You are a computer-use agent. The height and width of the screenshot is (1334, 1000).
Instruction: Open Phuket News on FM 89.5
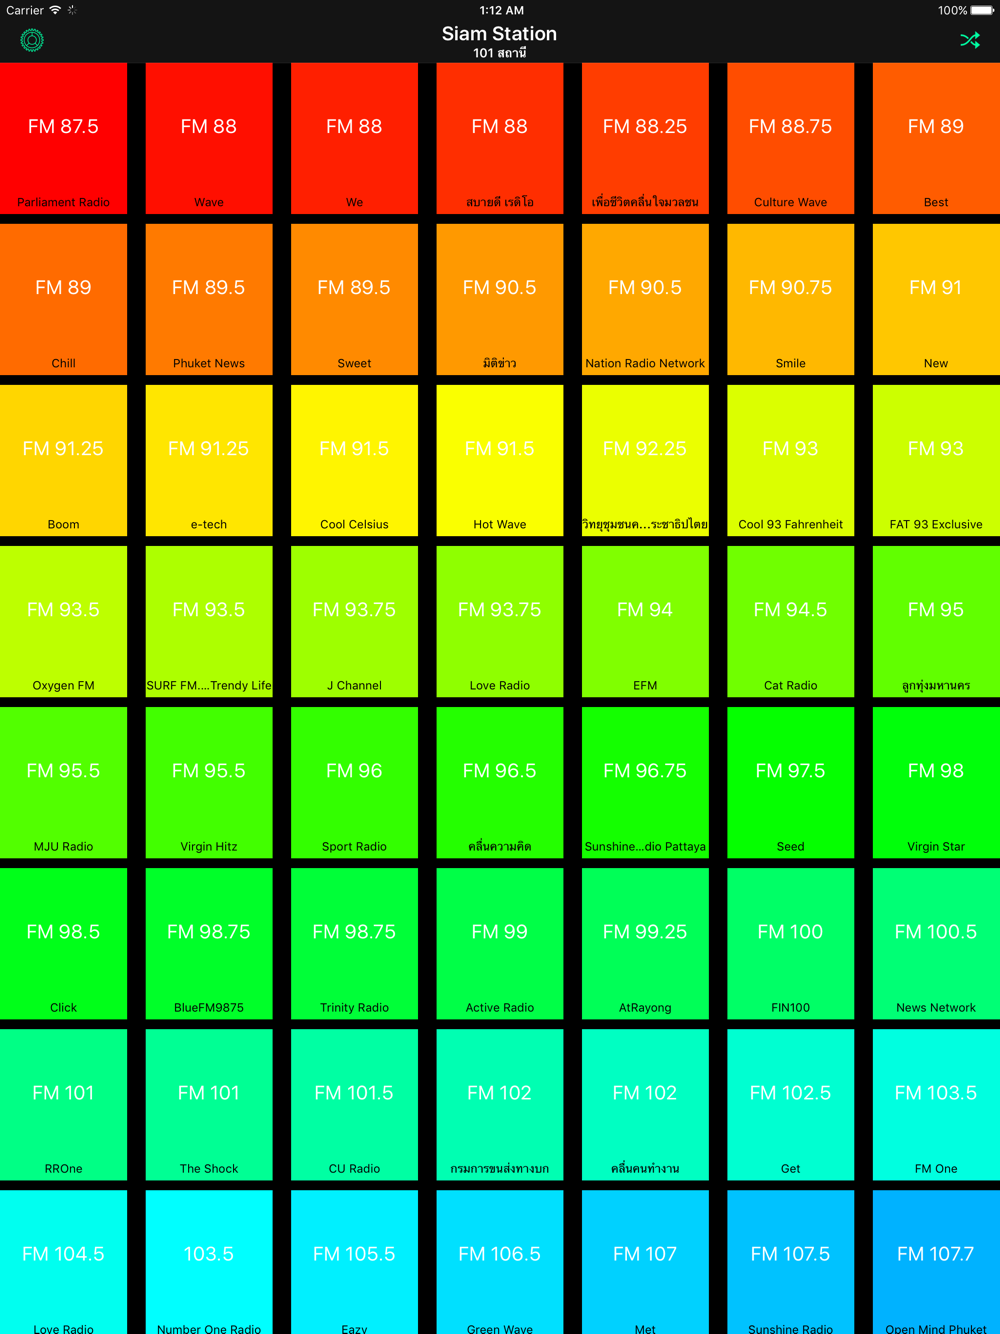click(209, 299)
